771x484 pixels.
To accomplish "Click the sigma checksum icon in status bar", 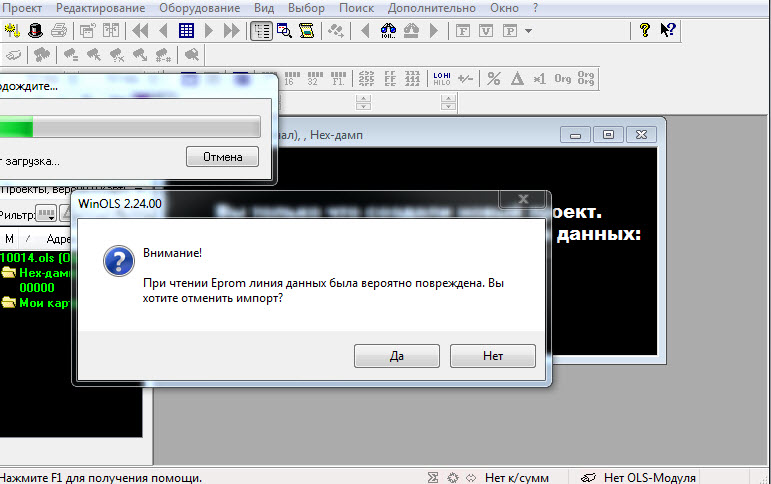I will 433,478.
